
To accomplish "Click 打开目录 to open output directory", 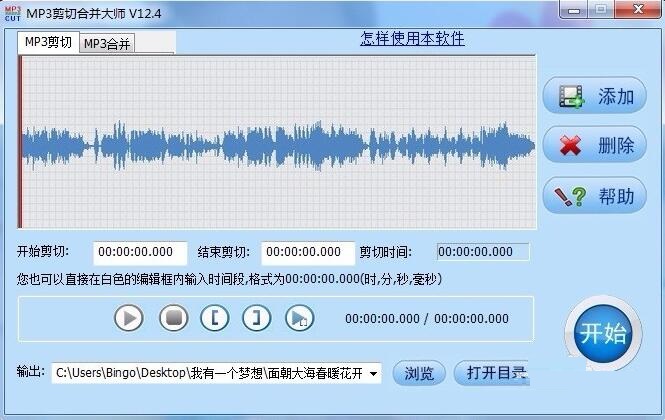I will [492, 373].
